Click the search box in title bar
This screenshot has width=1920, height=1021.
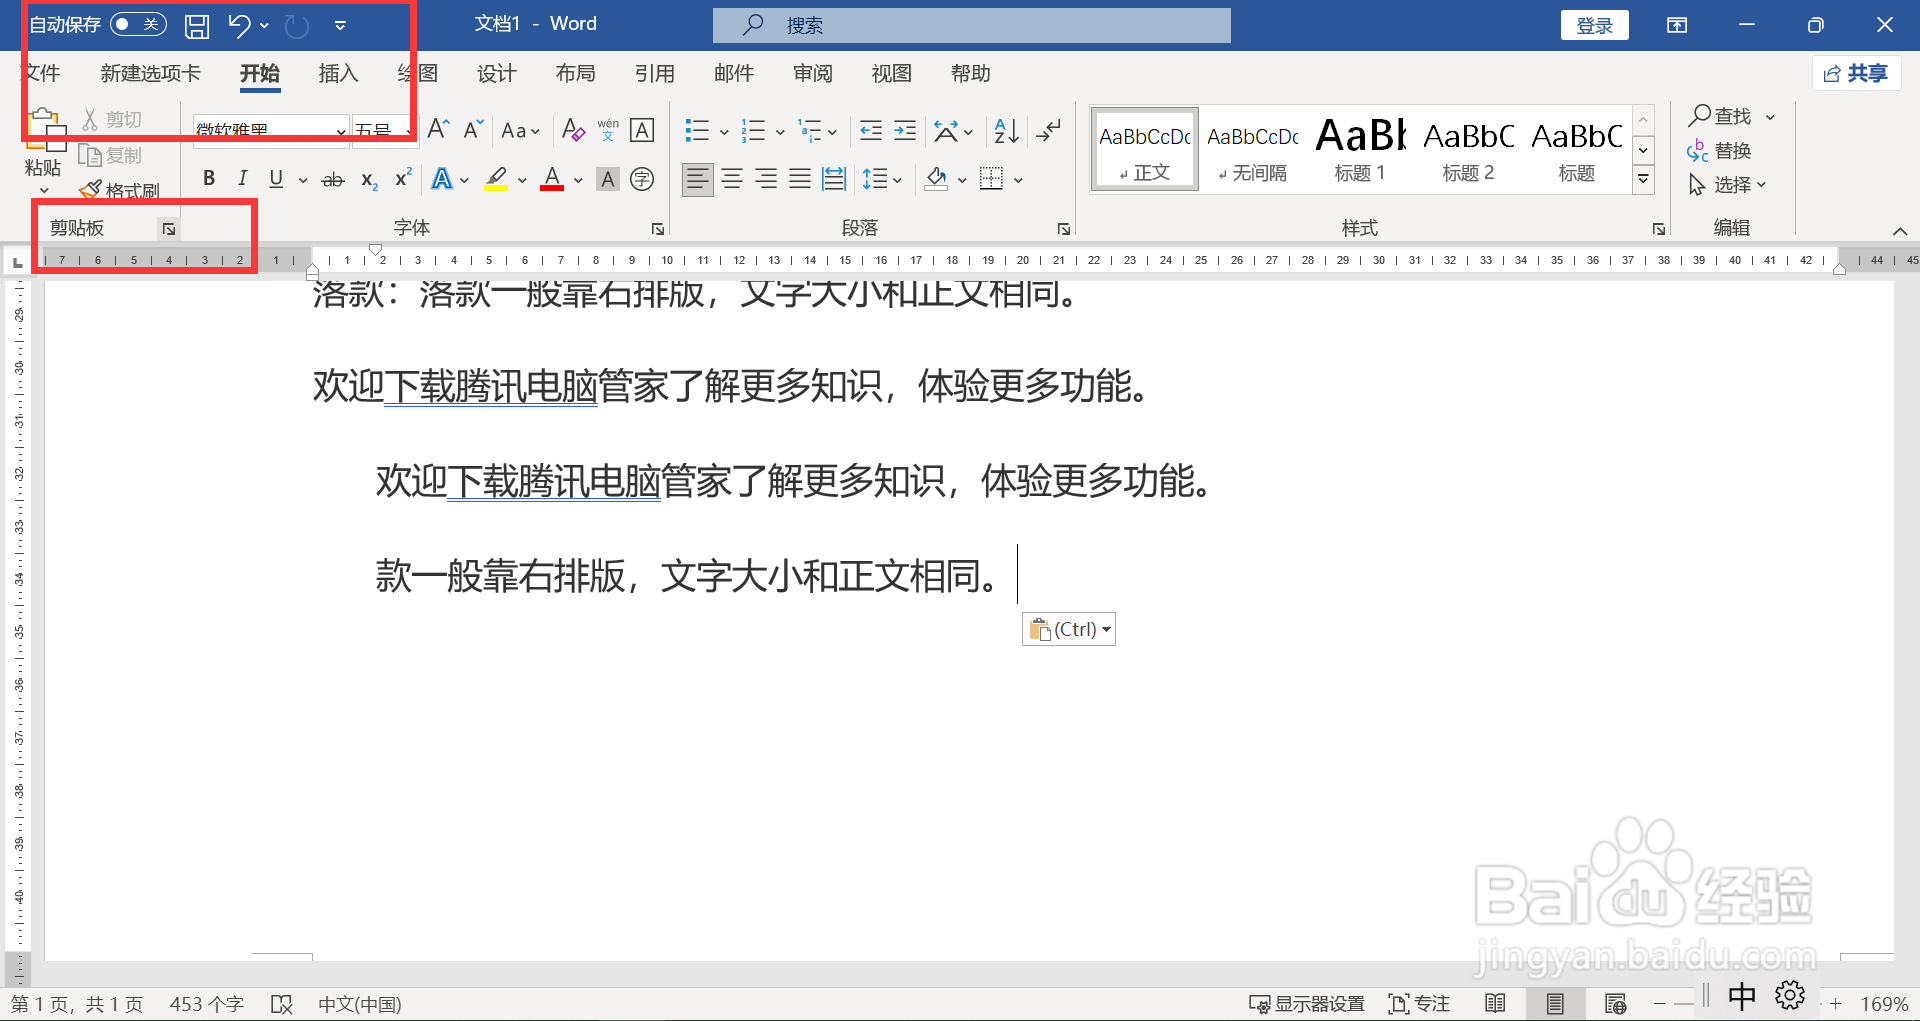[972, 25]
